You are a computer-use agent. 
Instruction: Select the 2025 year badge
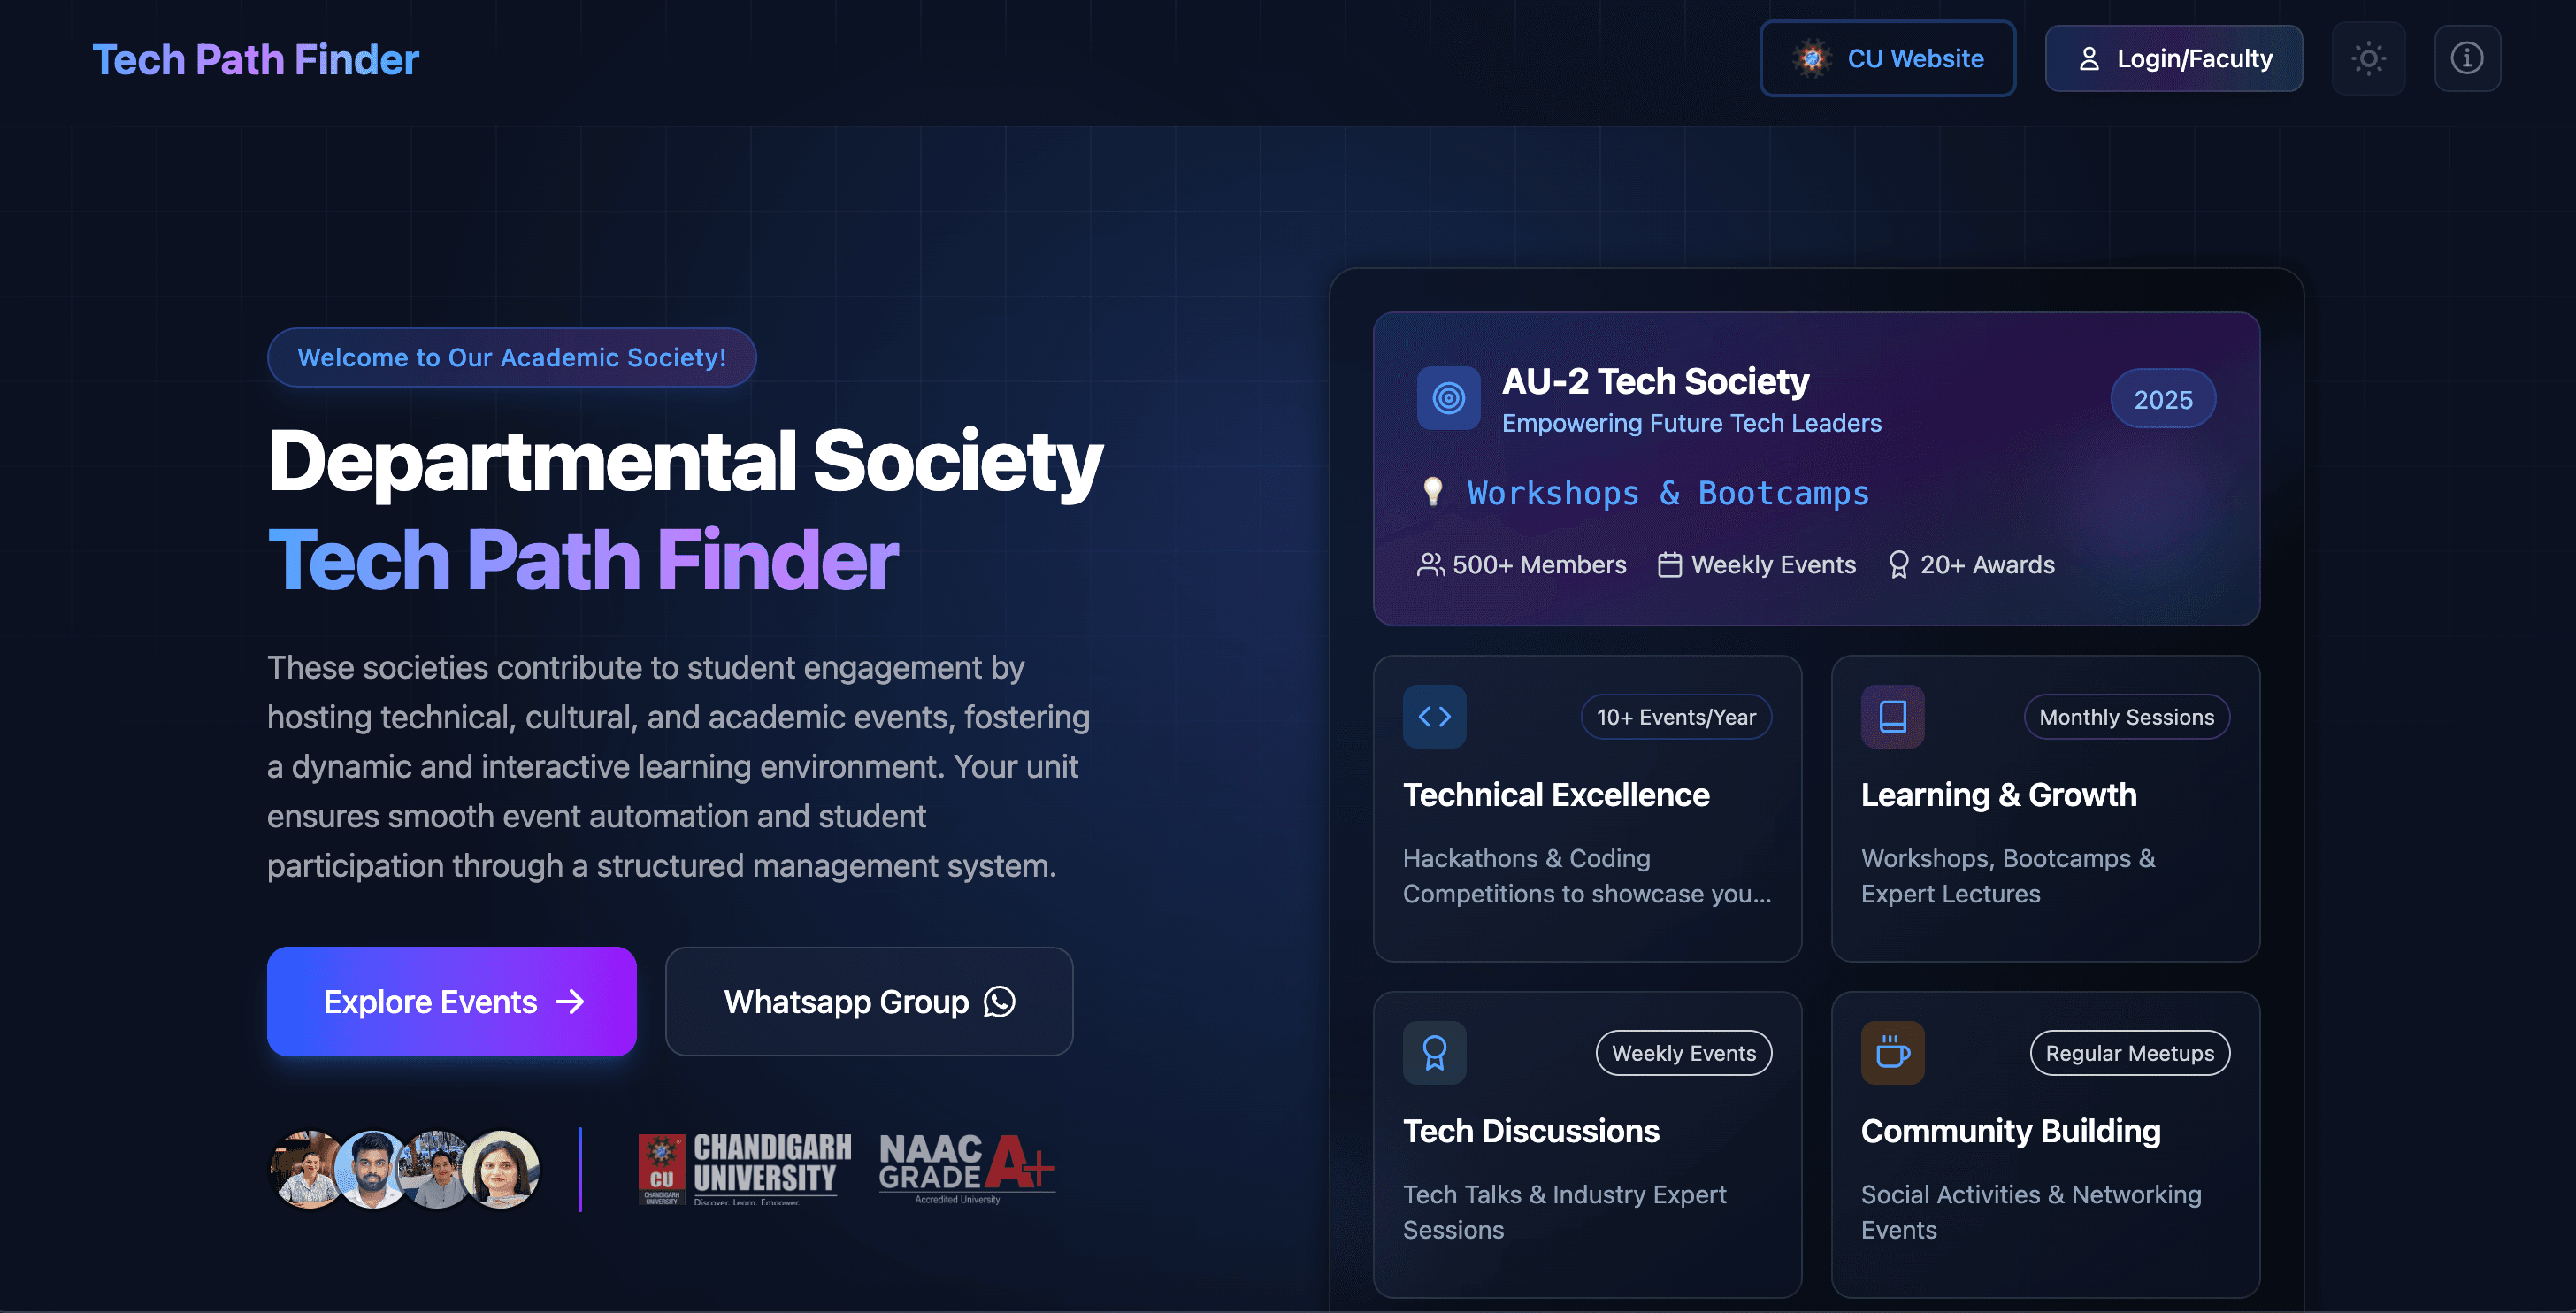pos(2162,399)
